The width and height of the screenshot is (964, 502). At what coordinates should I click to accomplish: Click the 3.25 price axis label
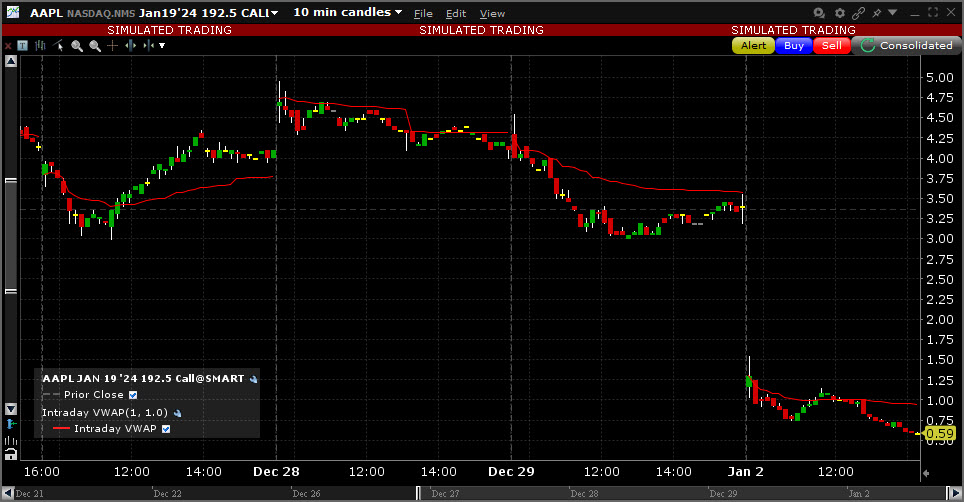click(x=939, y=219)
